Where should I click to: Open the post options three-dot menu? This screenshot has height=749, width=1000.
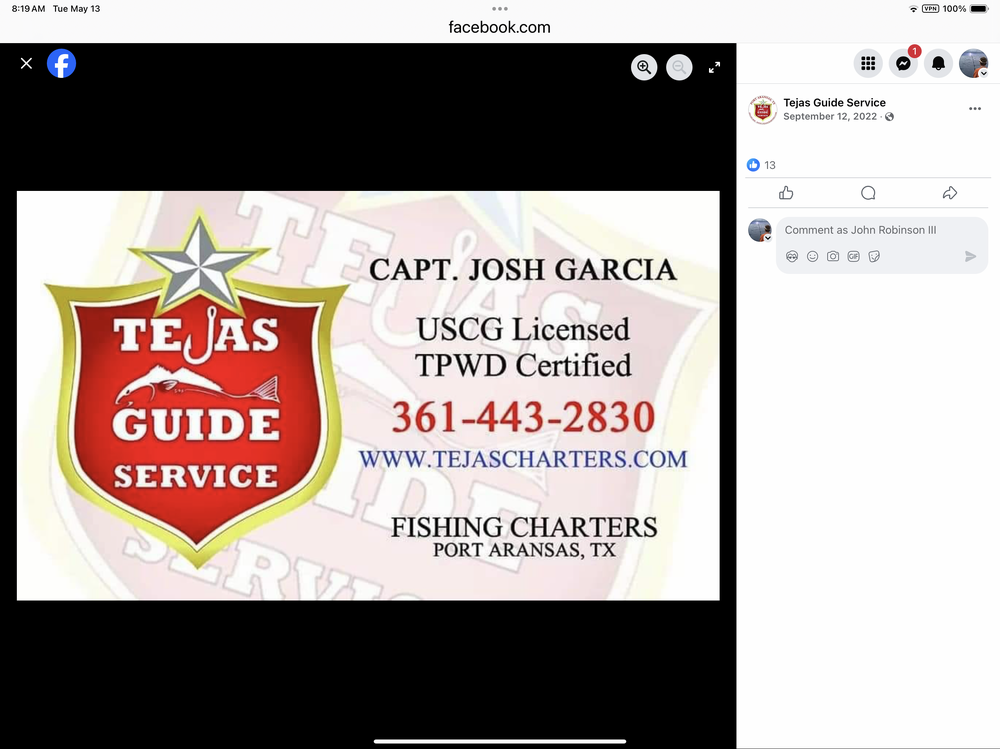click(975, 109)
